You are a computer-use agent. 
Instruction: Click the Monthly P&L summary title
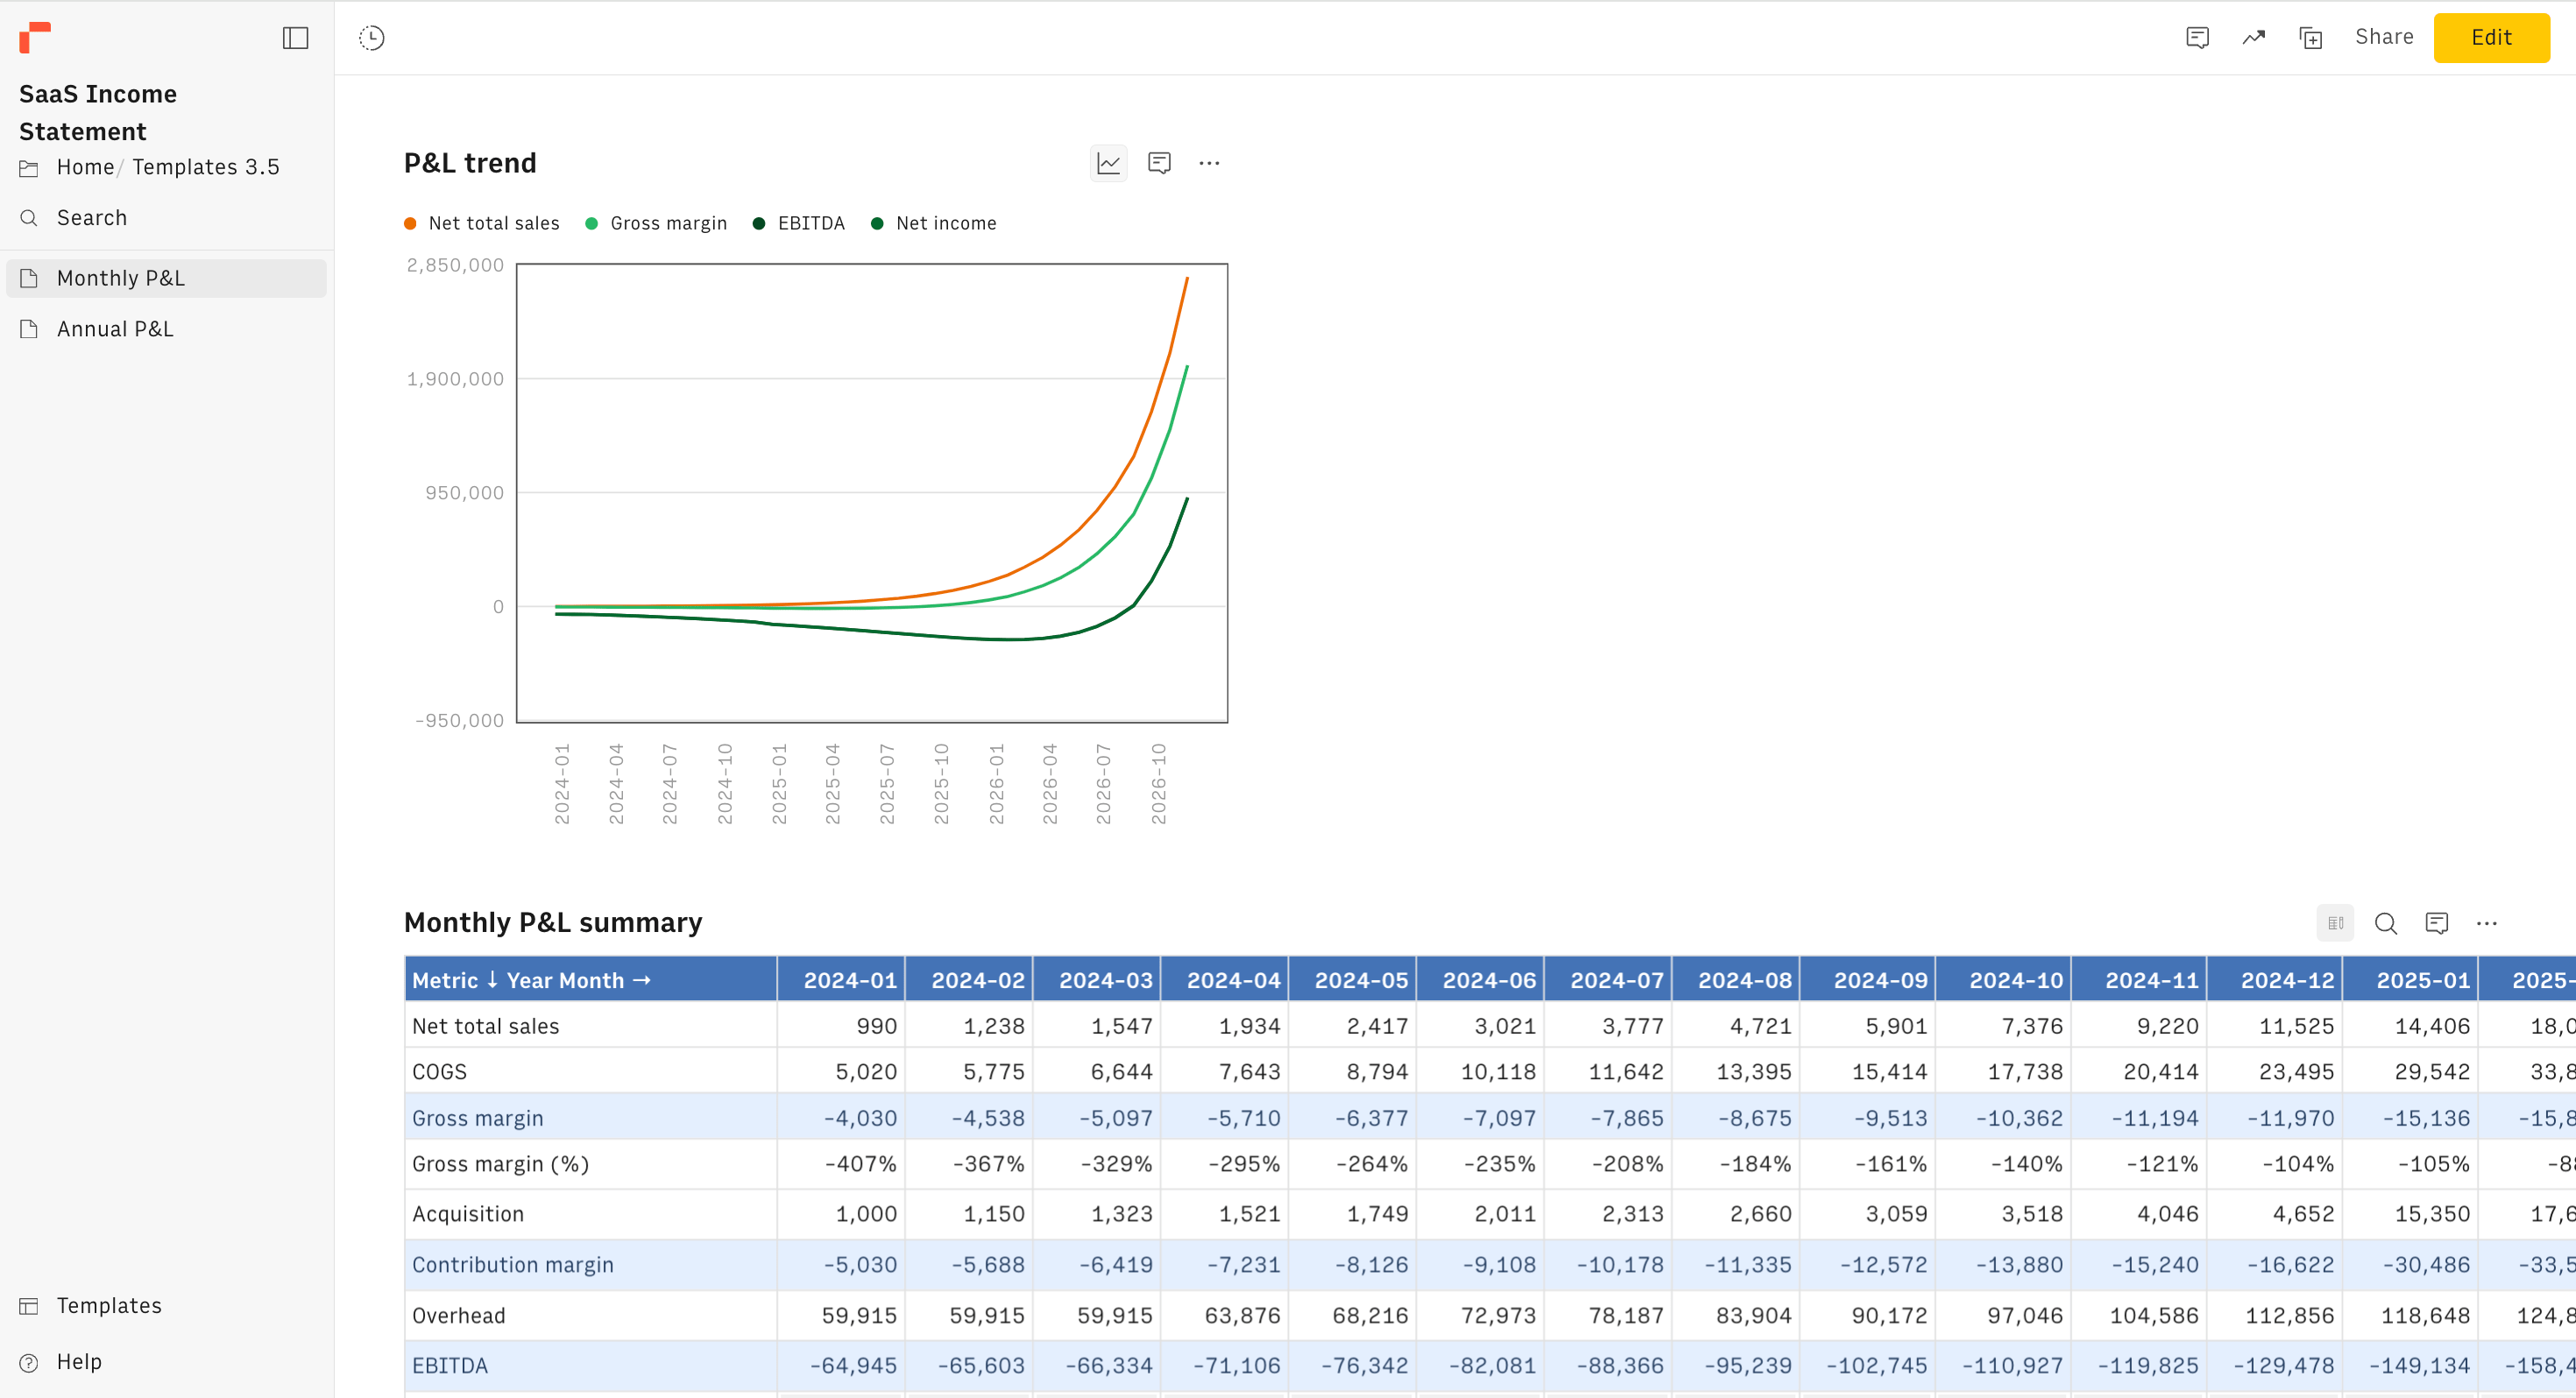(553, 922)
